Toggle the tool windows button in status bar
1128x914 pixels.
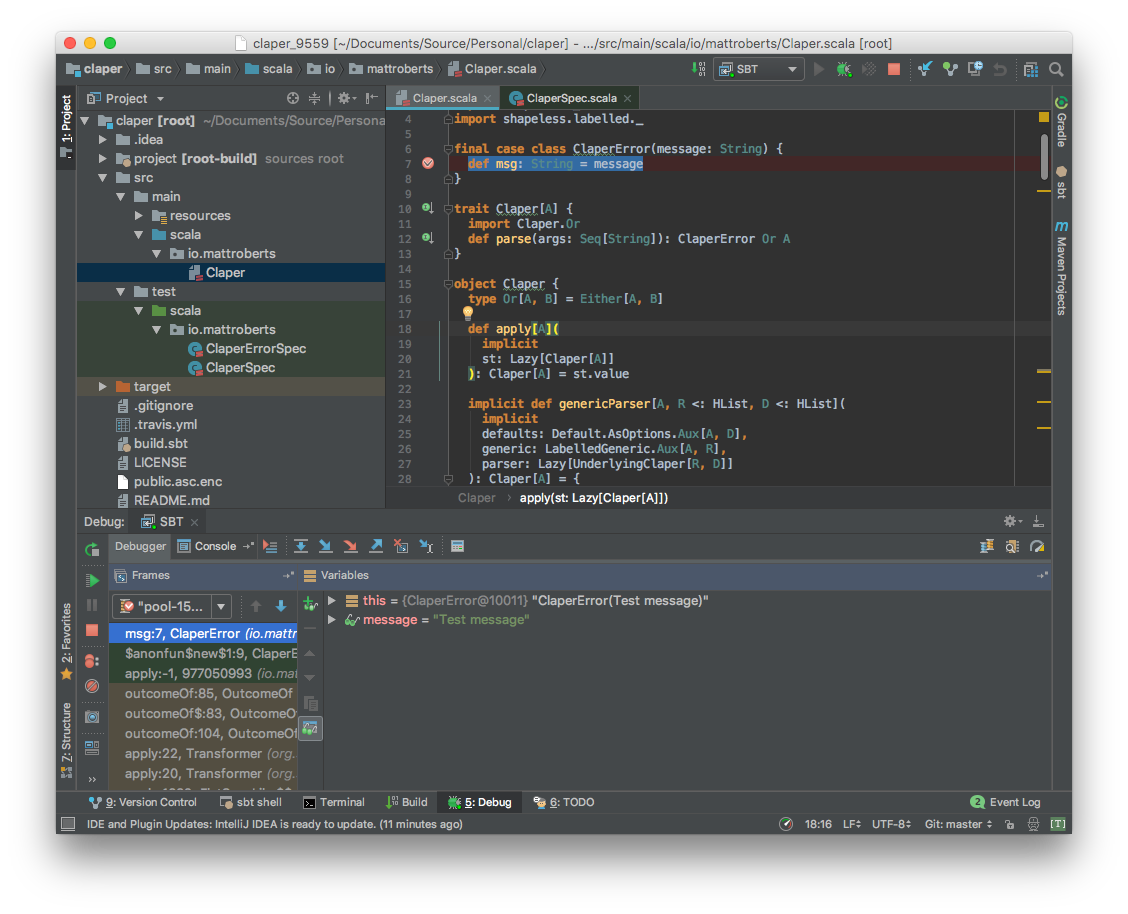[68, 824]
